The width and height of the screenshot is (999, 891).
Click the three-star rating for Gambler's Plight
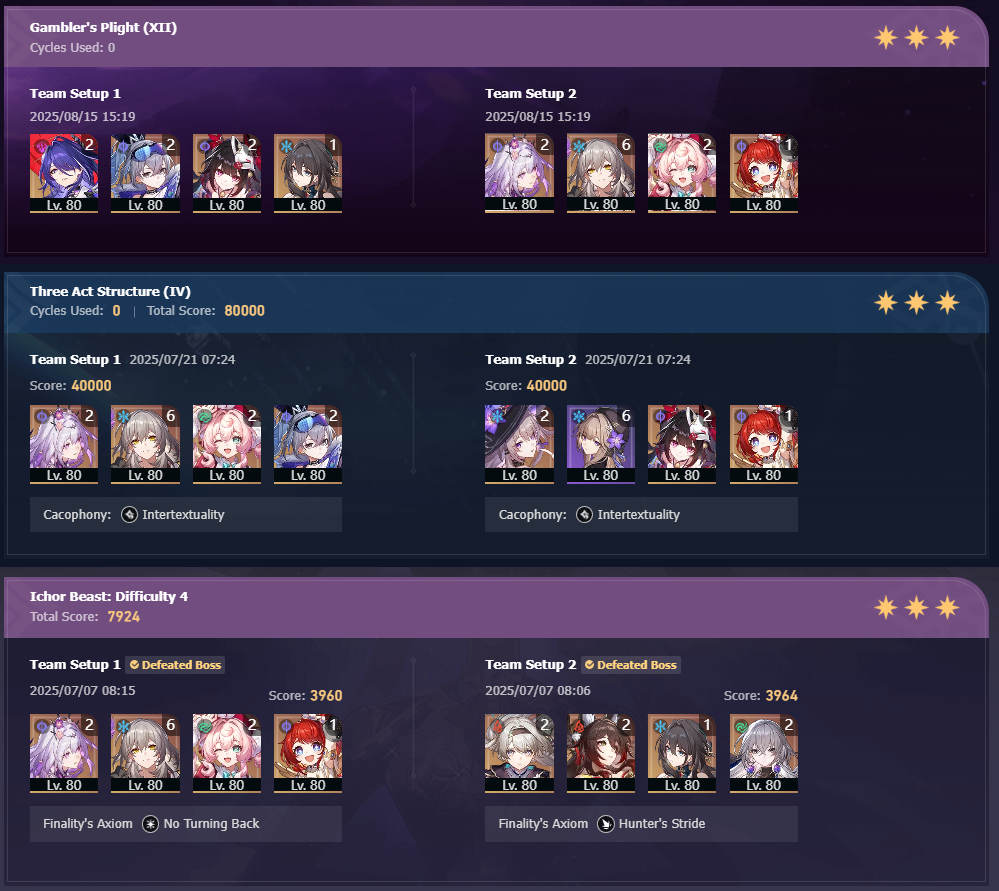pos(917,38)
